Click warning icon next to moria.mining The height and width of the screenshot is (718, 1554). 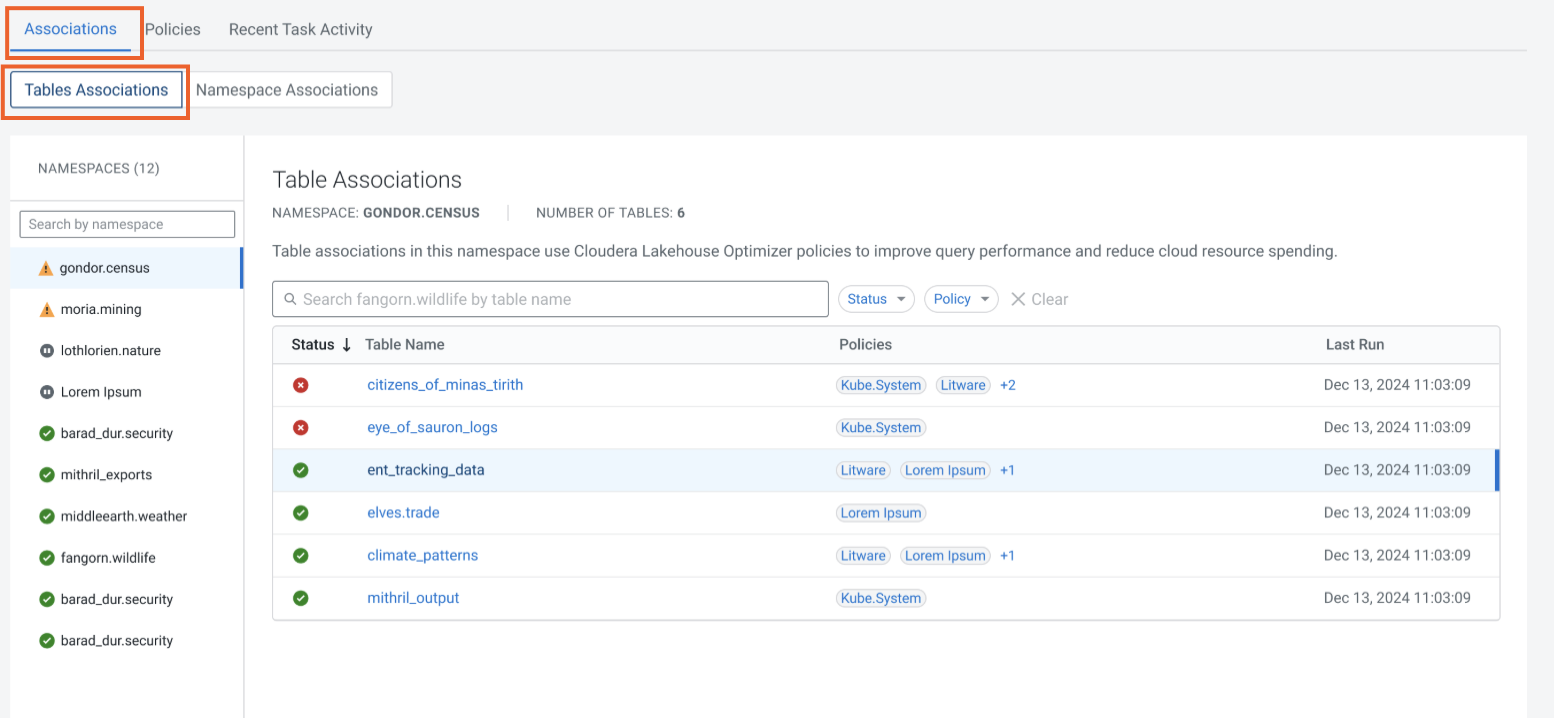46,310
